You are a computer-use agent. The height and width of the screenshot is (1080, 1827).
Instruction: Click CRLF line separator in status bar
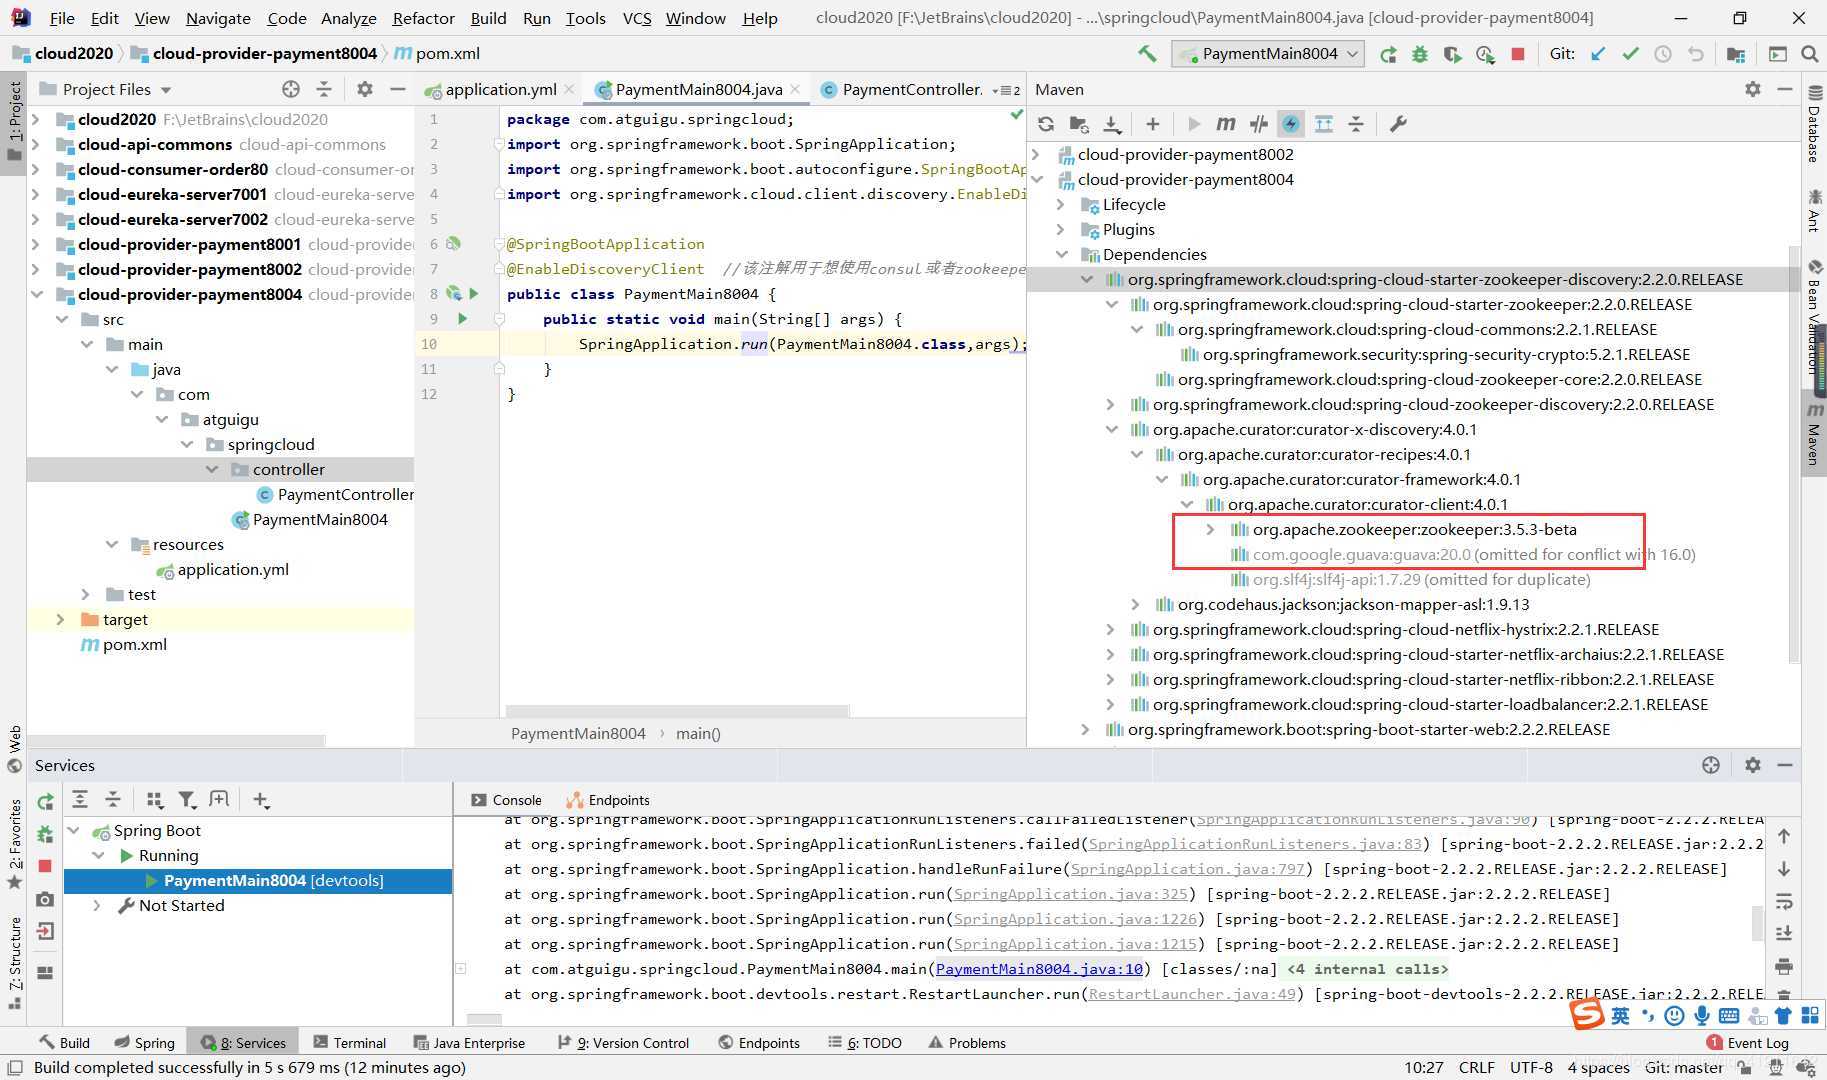(x=1476, y=1067)
